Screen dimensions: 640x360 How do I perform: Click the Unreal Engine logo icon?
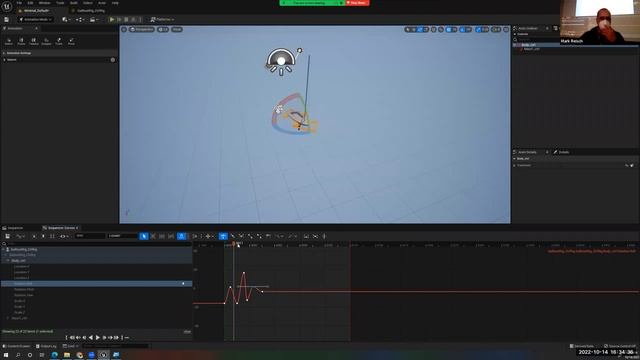coord(7,6)
